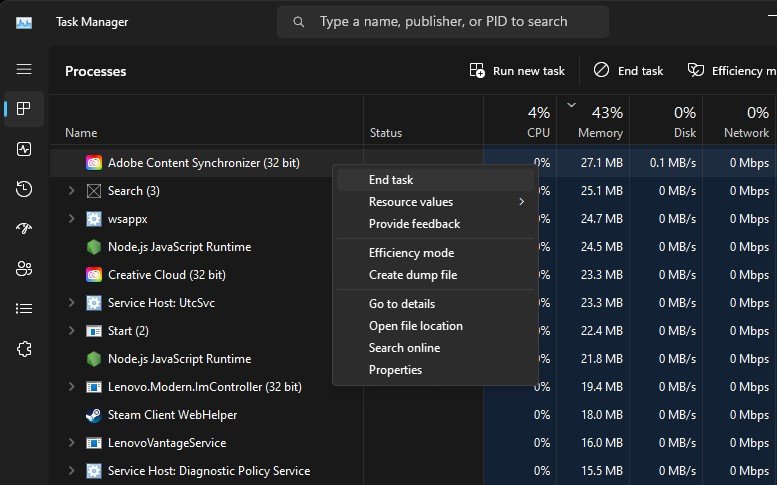Select Open file location menu entry
The width and height of the screenshot is (777, 485).
[x=415, y=326]
